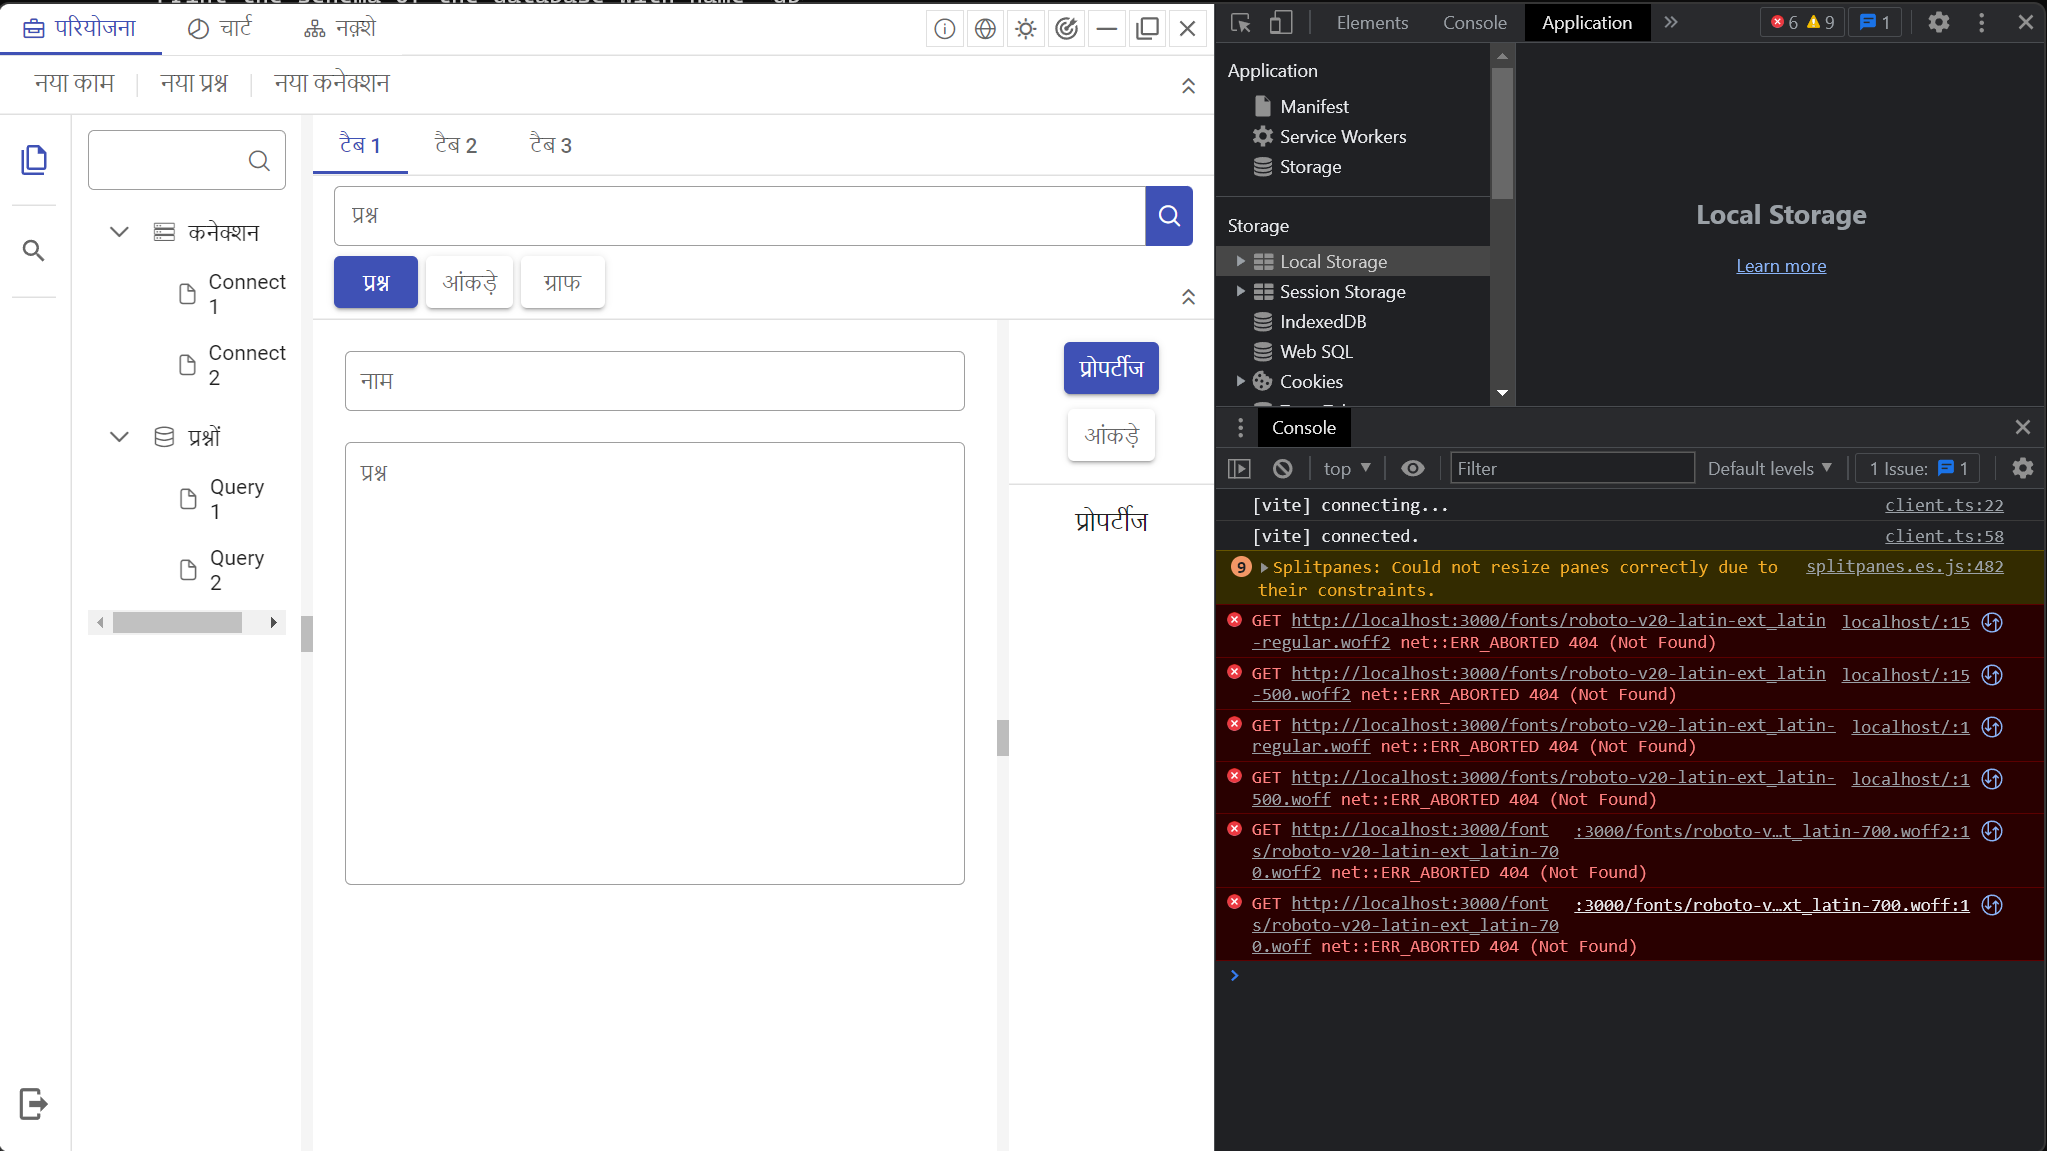Open the चार्ट tab
The image size is (2047, 1151).
(219, 27)
